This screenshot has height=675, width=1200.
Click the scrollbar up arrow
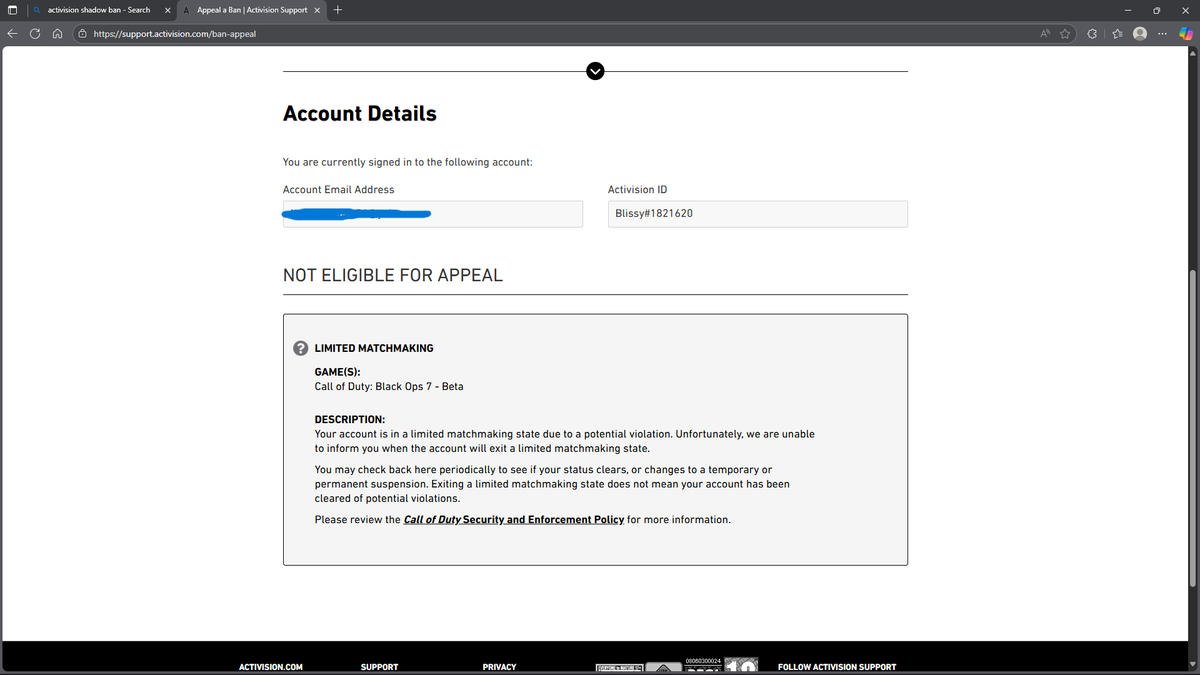point(1191,54)
